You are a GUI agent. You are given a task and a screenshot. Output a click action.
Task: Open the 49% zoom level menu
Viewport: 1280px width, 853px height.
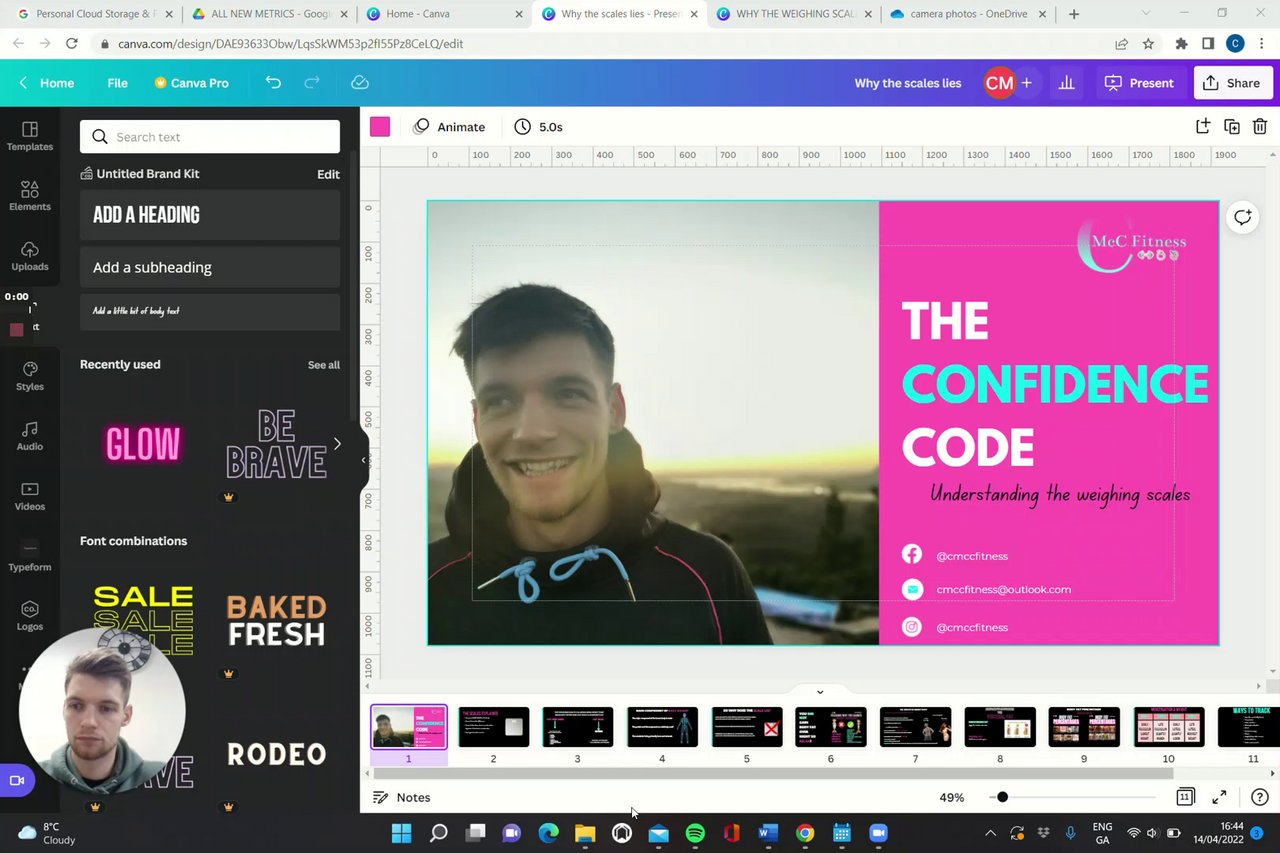point(952,797)
